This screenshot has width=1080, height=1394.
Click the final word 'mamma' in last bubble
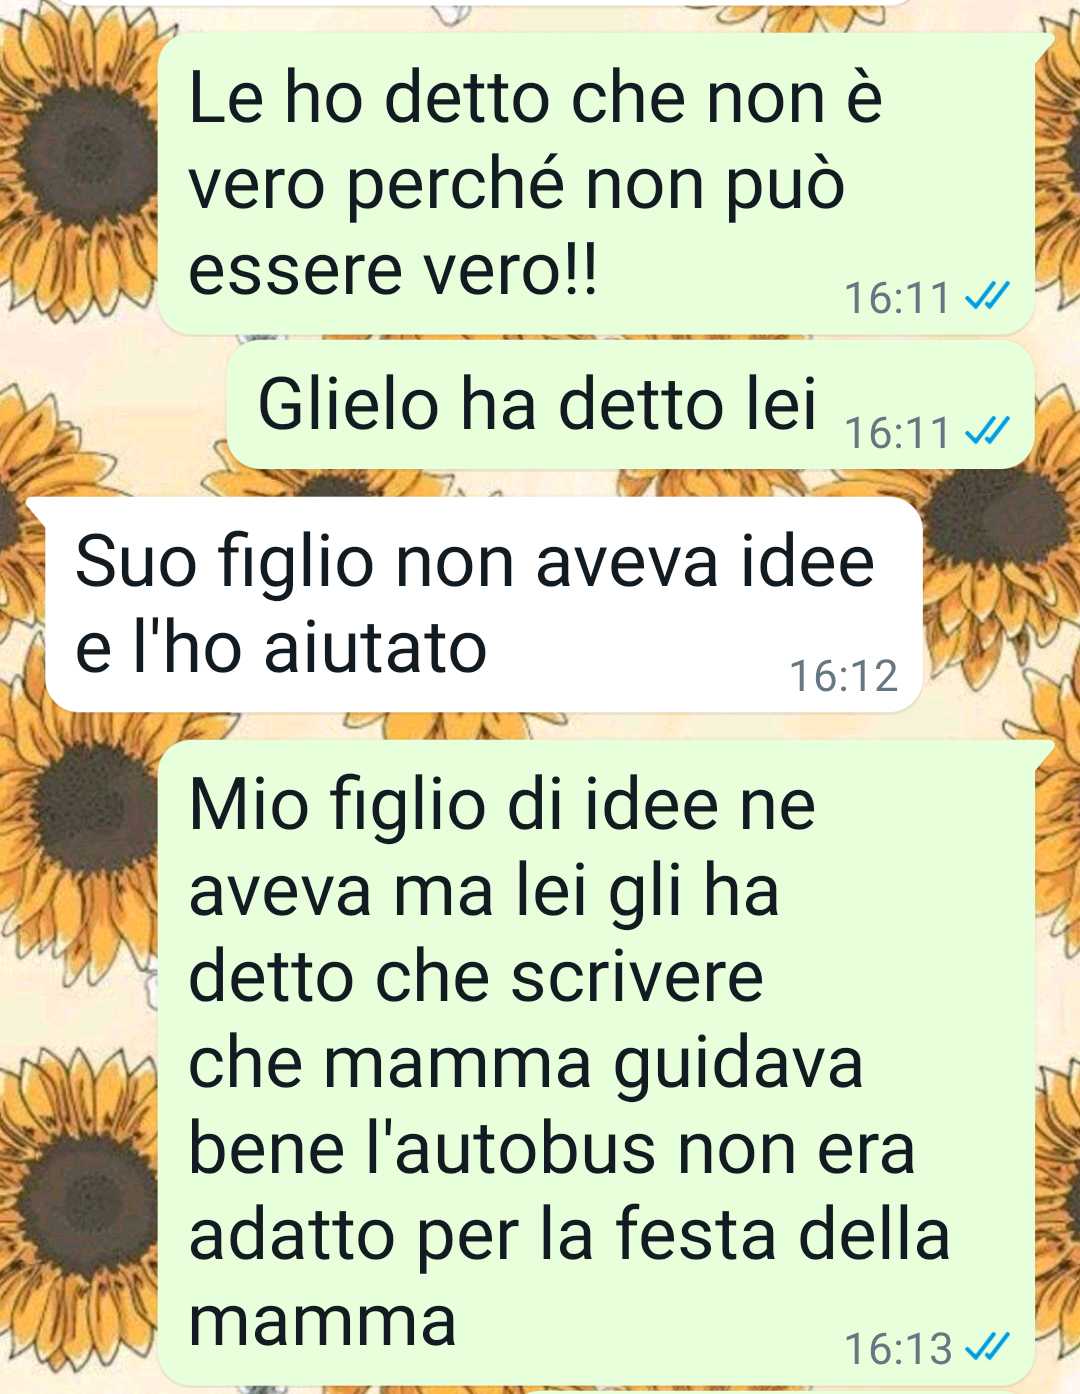tap(322, 1321)
